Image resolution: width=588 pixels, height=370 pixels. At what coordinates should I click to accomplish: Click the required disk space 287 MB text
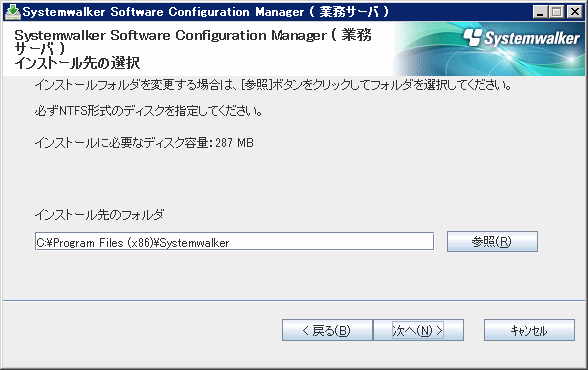144,143
